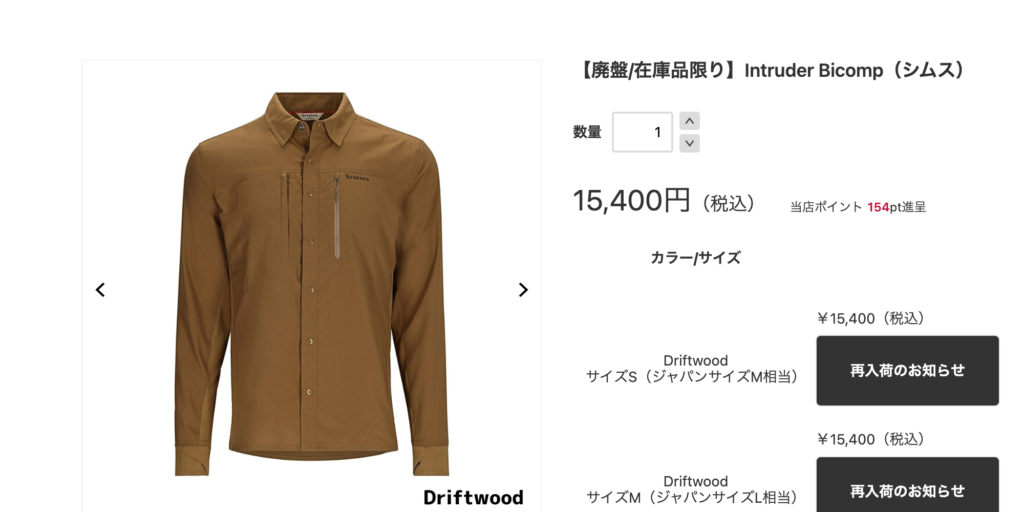Viewport: 1024px width, 512px height.
Task: Increase quantity with up arrow
Action: click(690, 121)
